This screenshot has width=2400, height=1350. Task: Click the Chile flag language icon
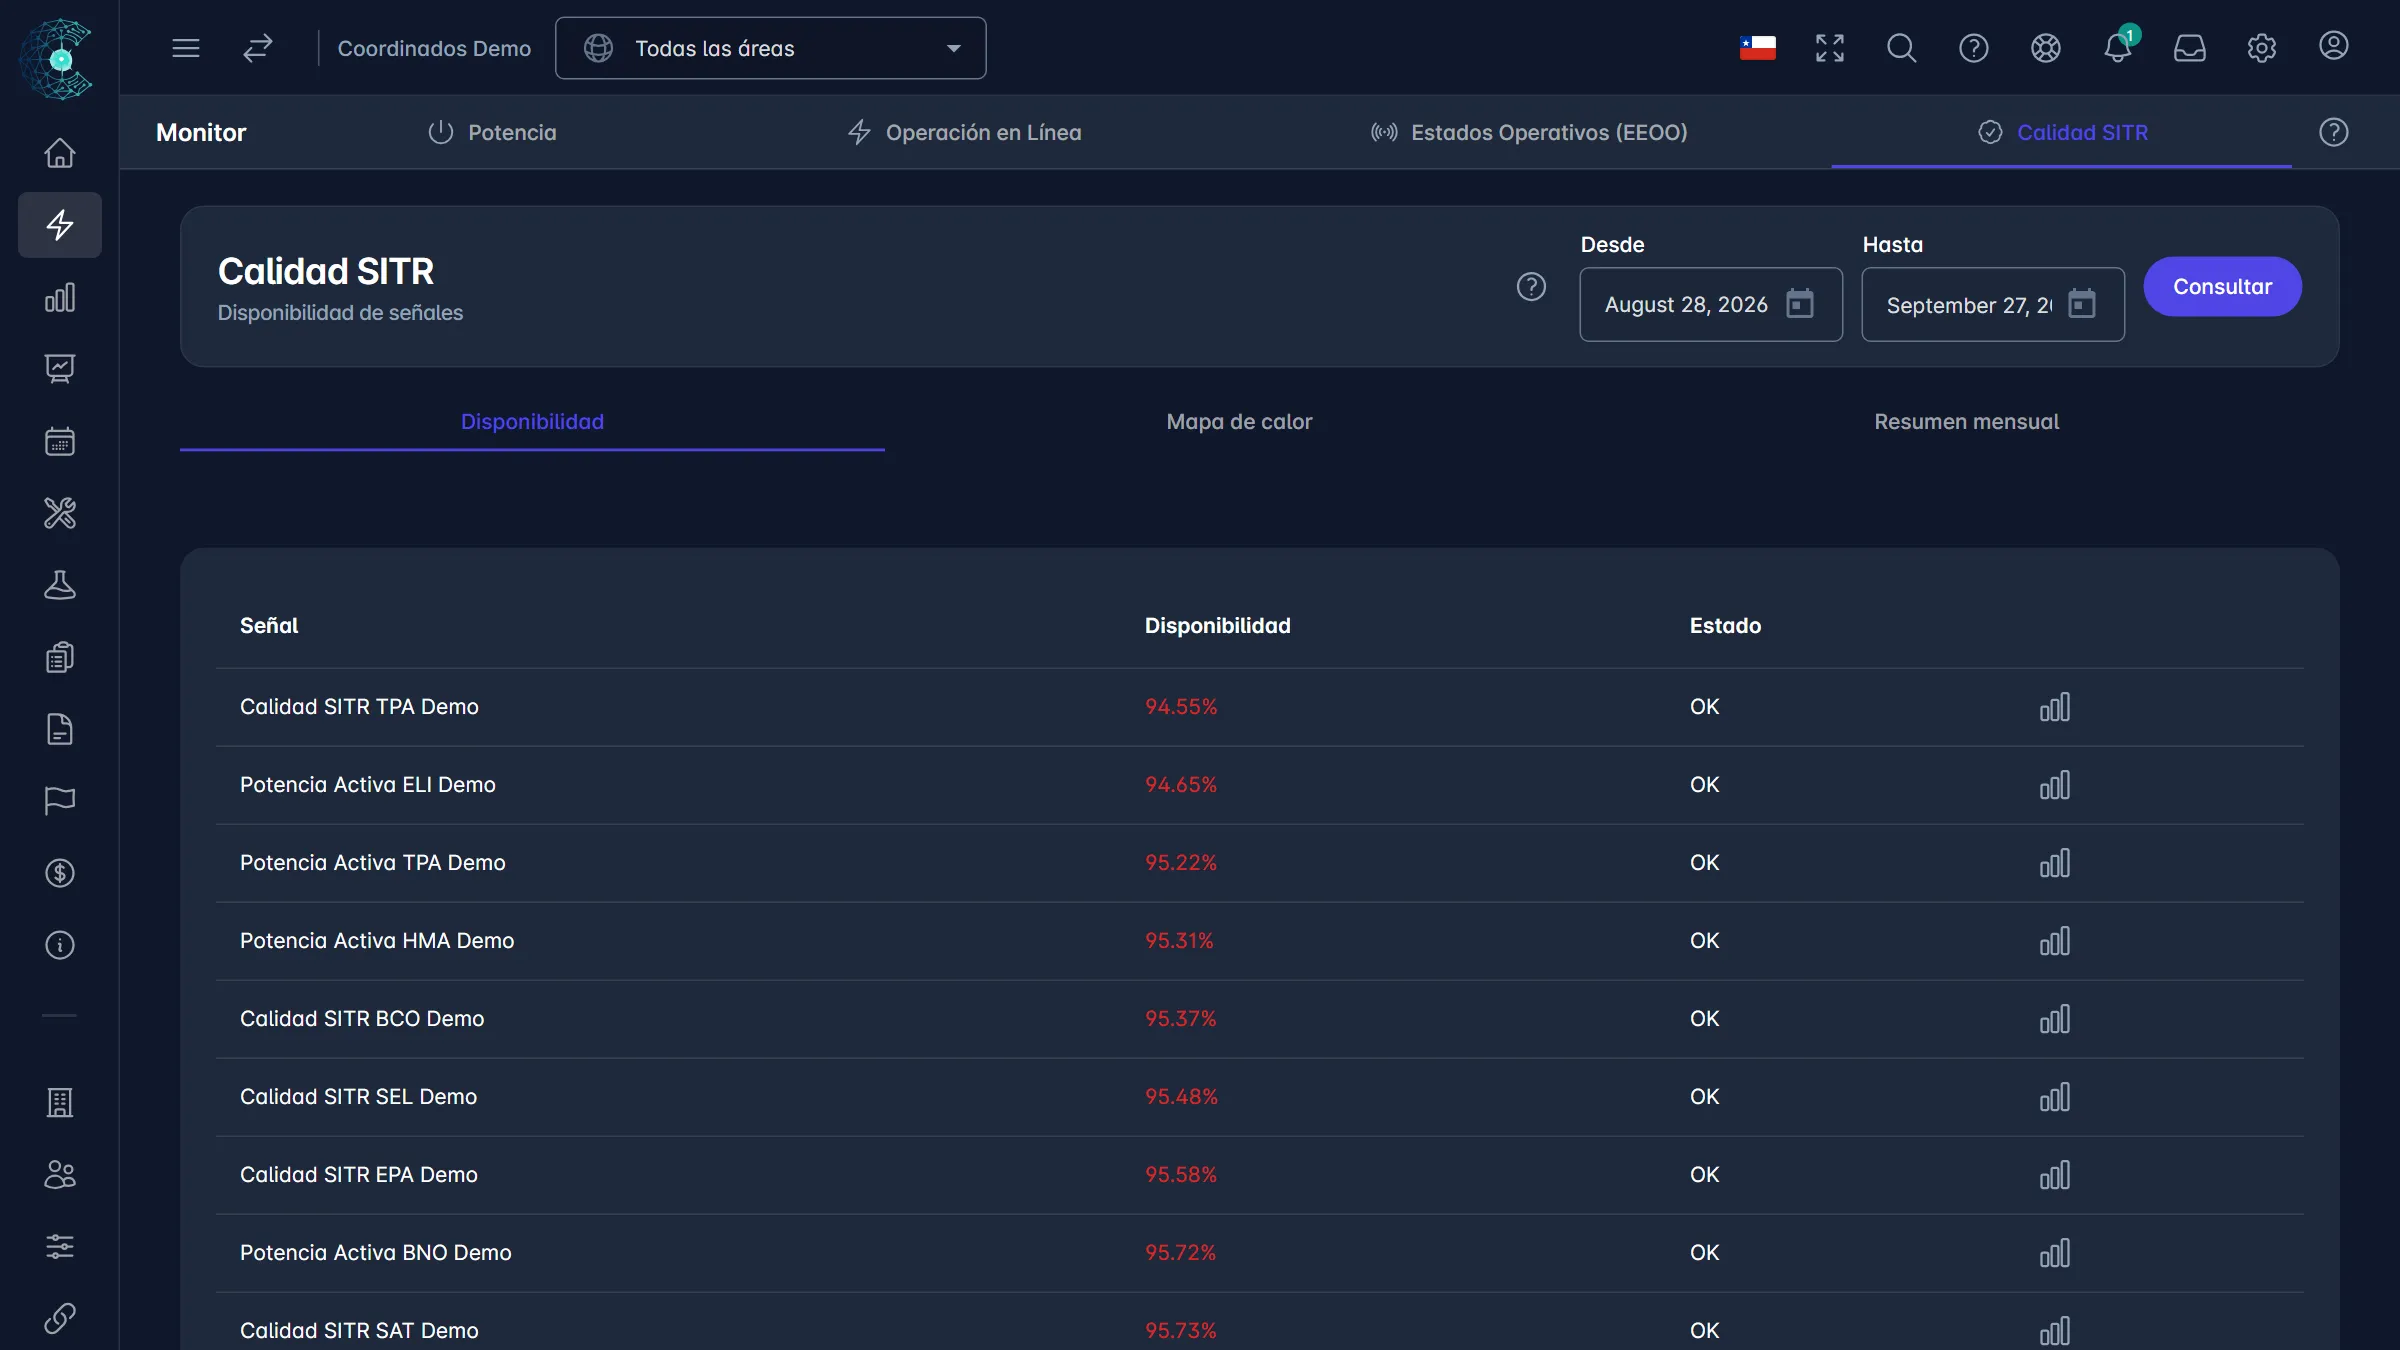pyautogui.click(x=1757, y=48)
